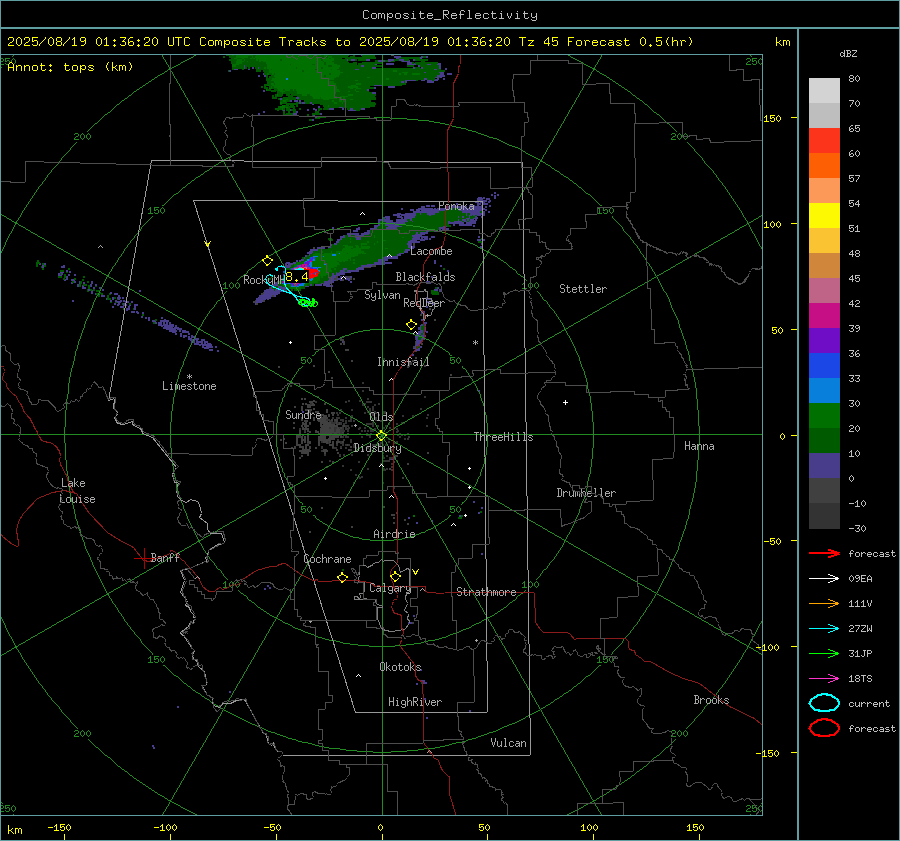Click the Composite_Reflectivity title
Screen dimensions: 900x841
coord(449,15)
